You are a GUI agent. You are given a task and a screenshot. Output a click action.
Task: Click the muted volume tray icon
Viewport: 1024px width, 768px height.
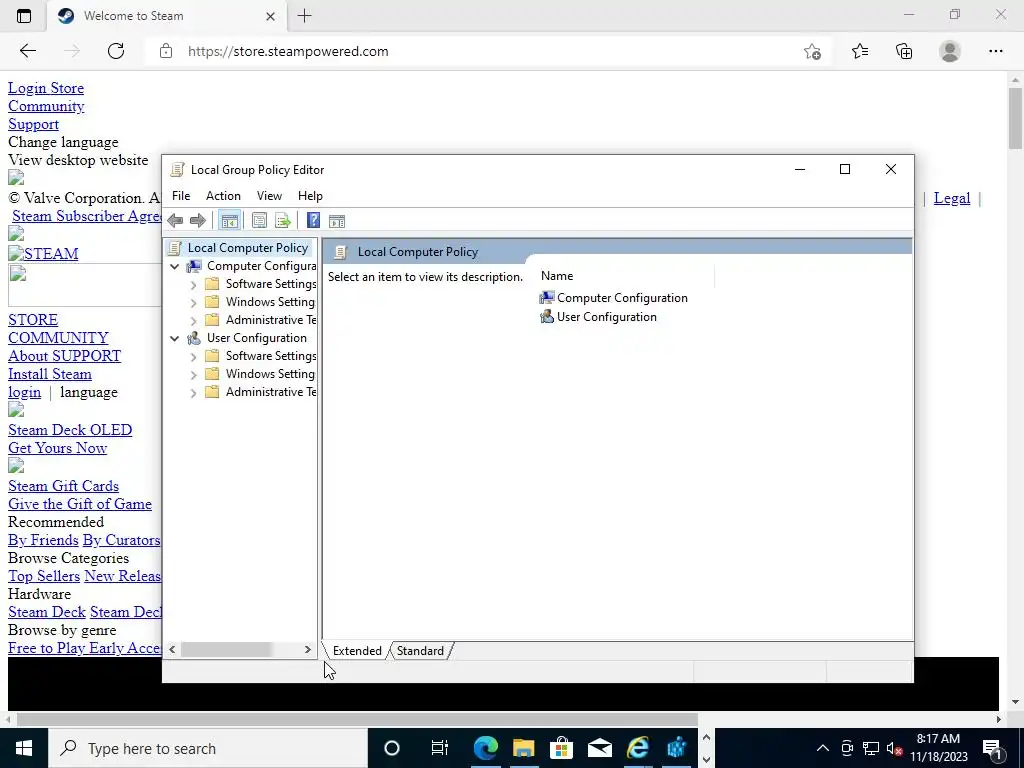894,748
